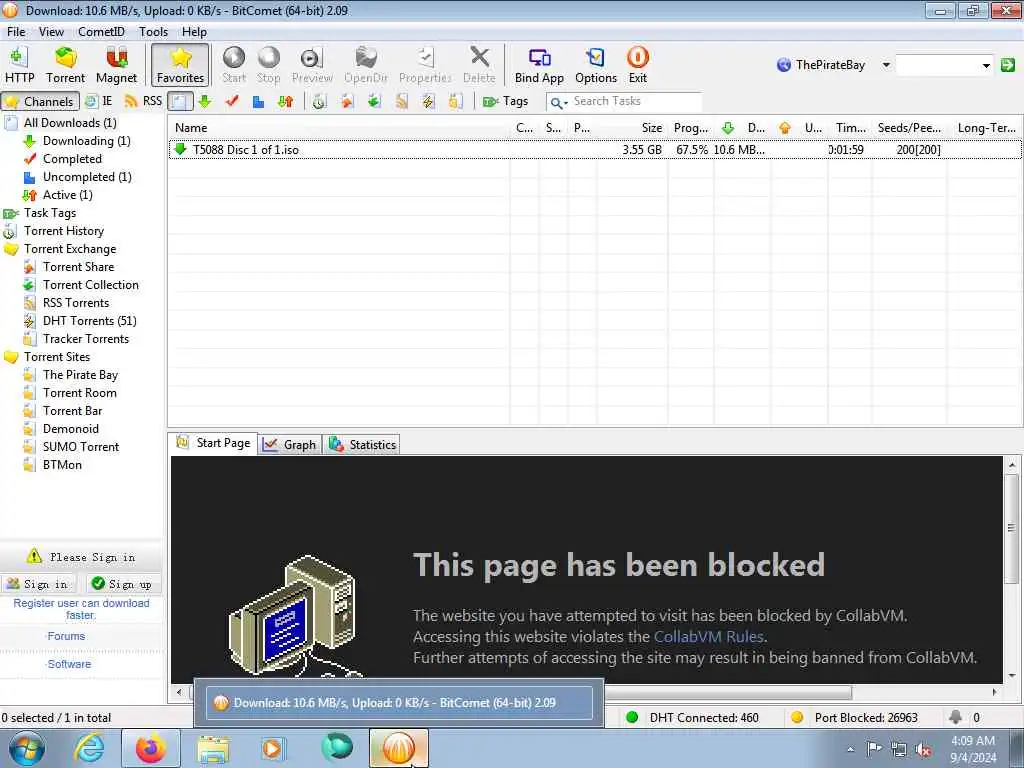
Task: Select the Start Page tab
Action: click(213, 443)
